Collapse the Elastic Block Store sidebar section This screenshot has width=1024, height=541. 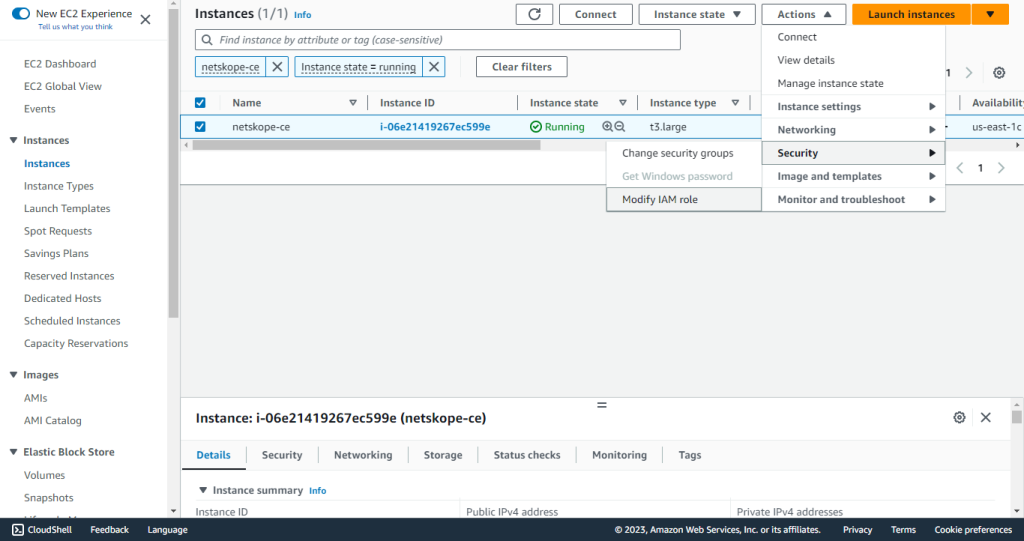pyautogui.click(x=14, y=452)
